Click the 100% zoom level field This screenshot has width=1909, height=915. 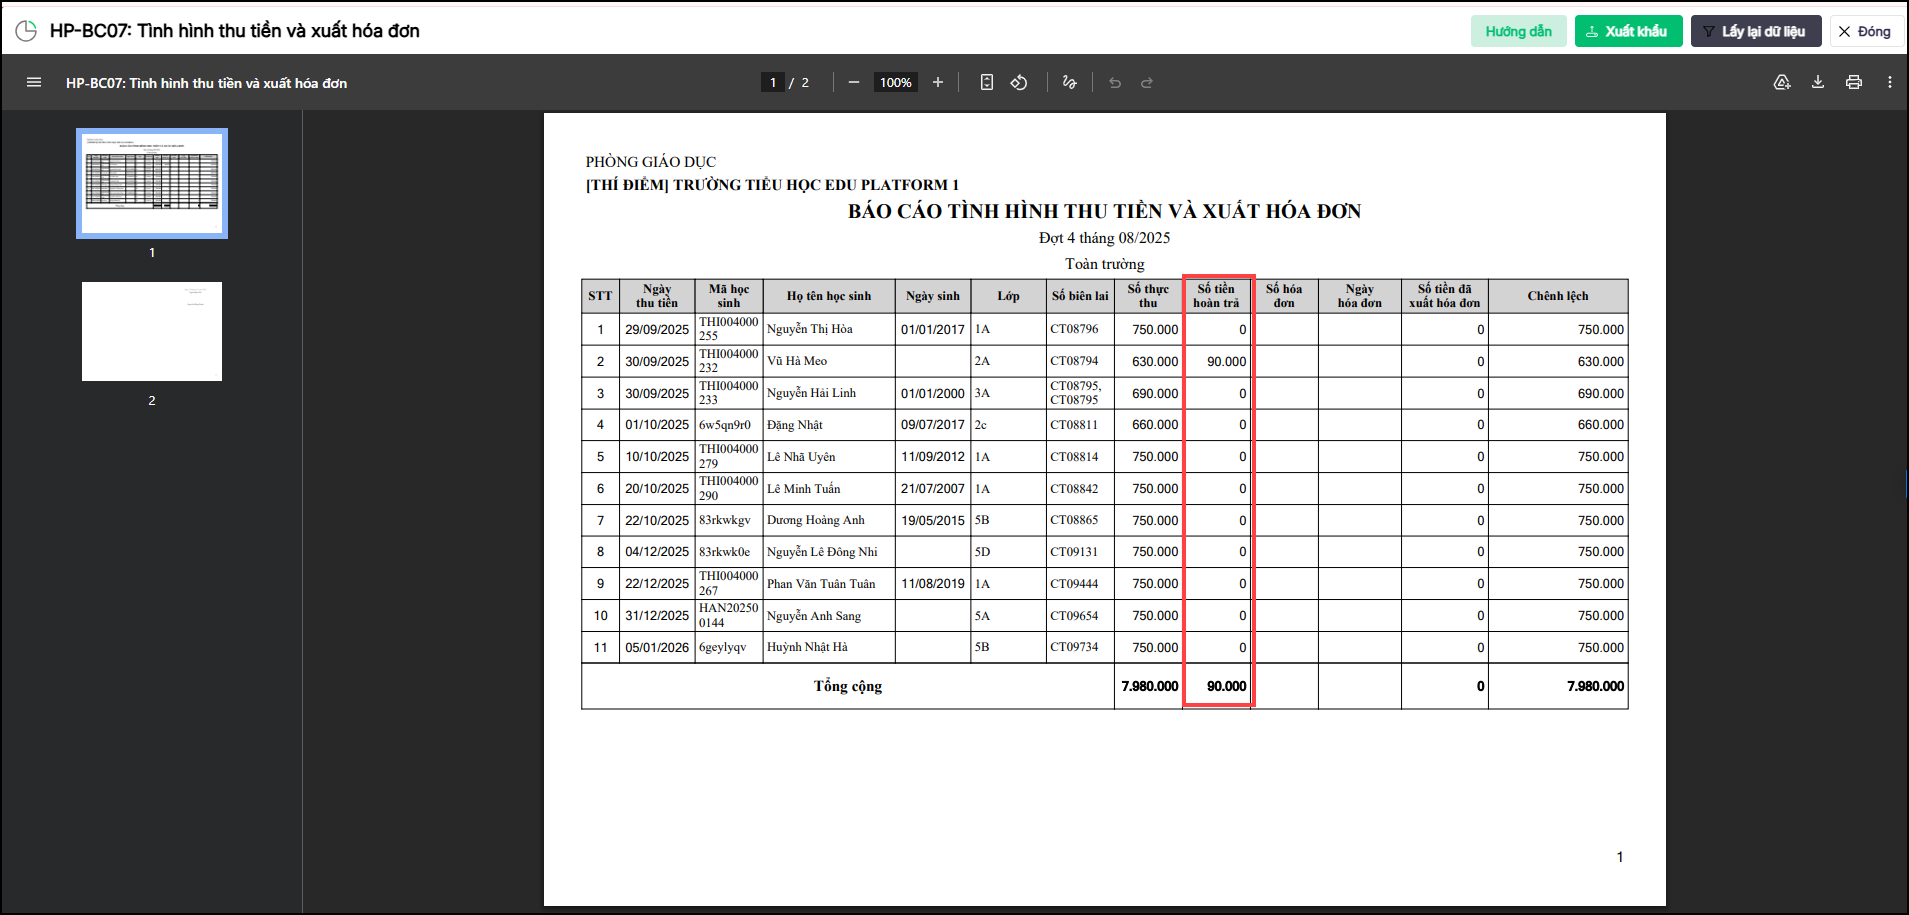895,82
